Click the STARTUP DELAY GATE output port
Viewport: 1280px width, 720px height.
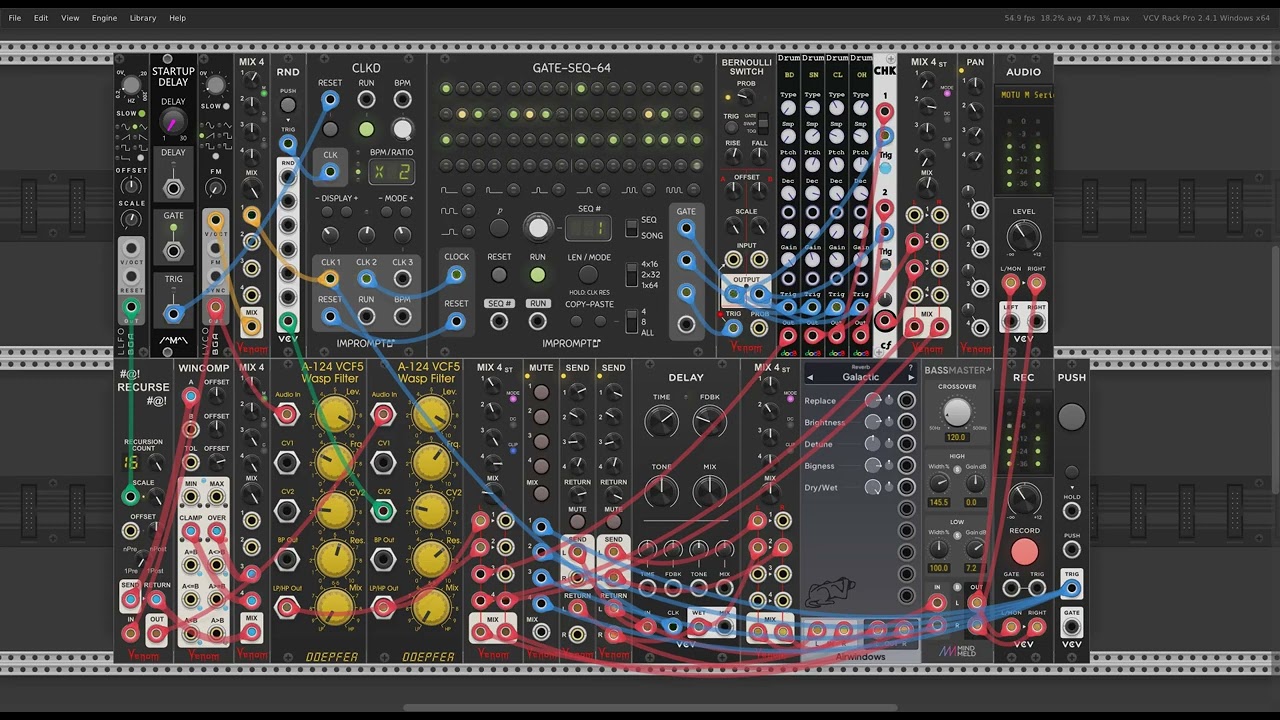click(173, 251)
